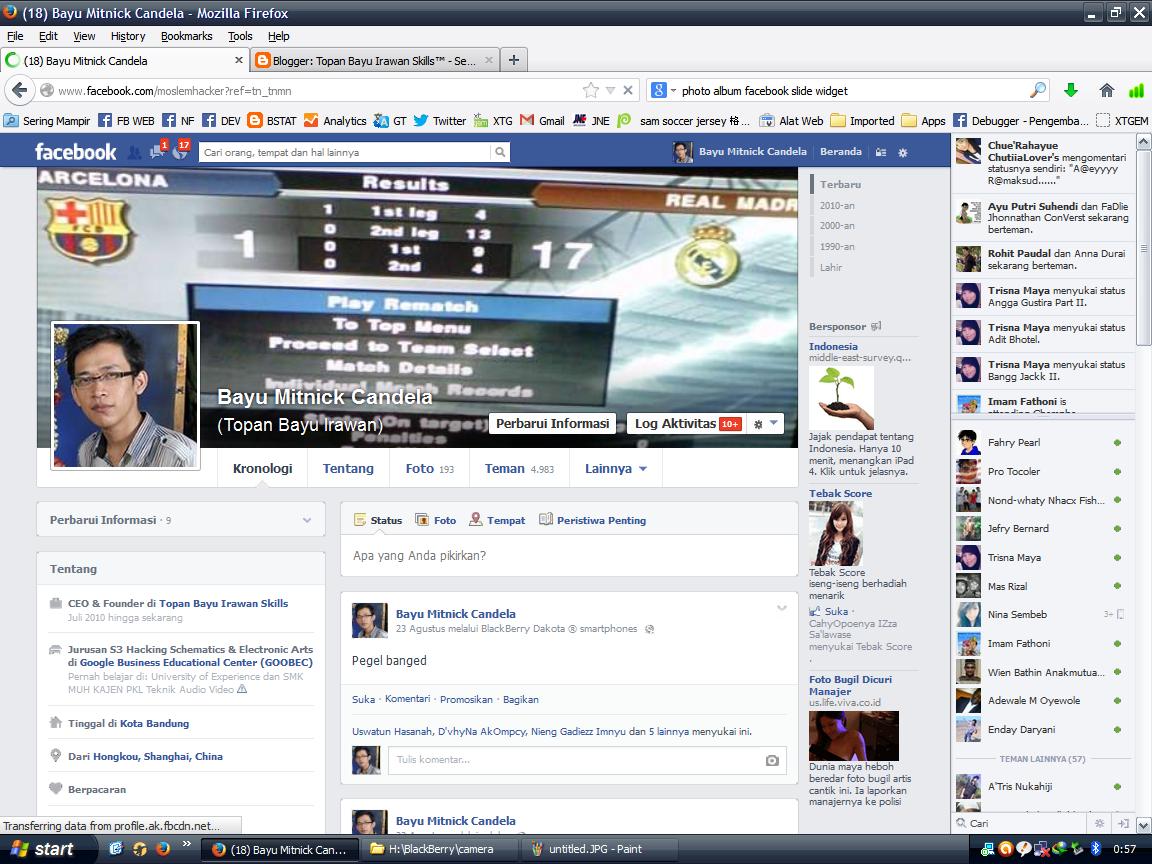Screen dimensions: 1152x864
Task: Click the camera icon in comment box
Action: (x=772, y=760)
